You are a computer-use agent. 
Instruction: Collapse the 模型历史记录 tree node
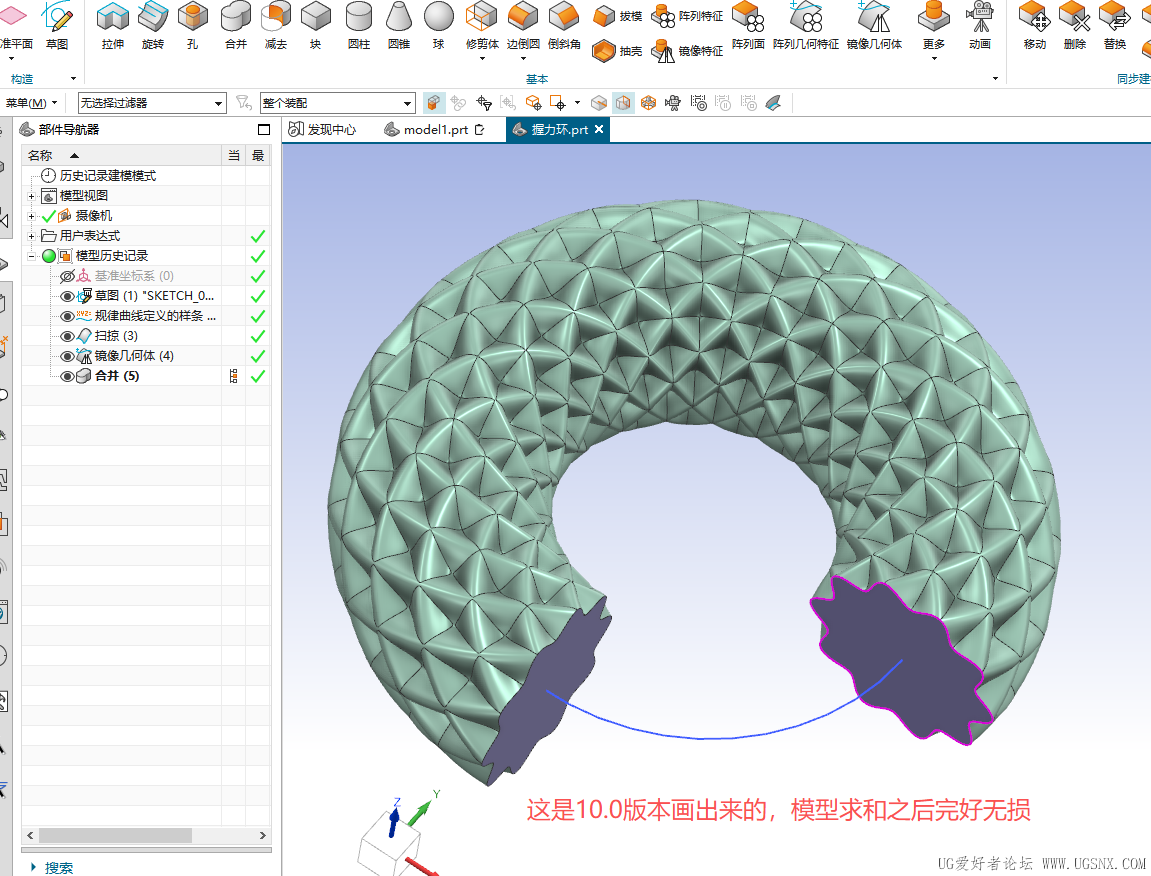pyautogui.click(x=32, y=256)
